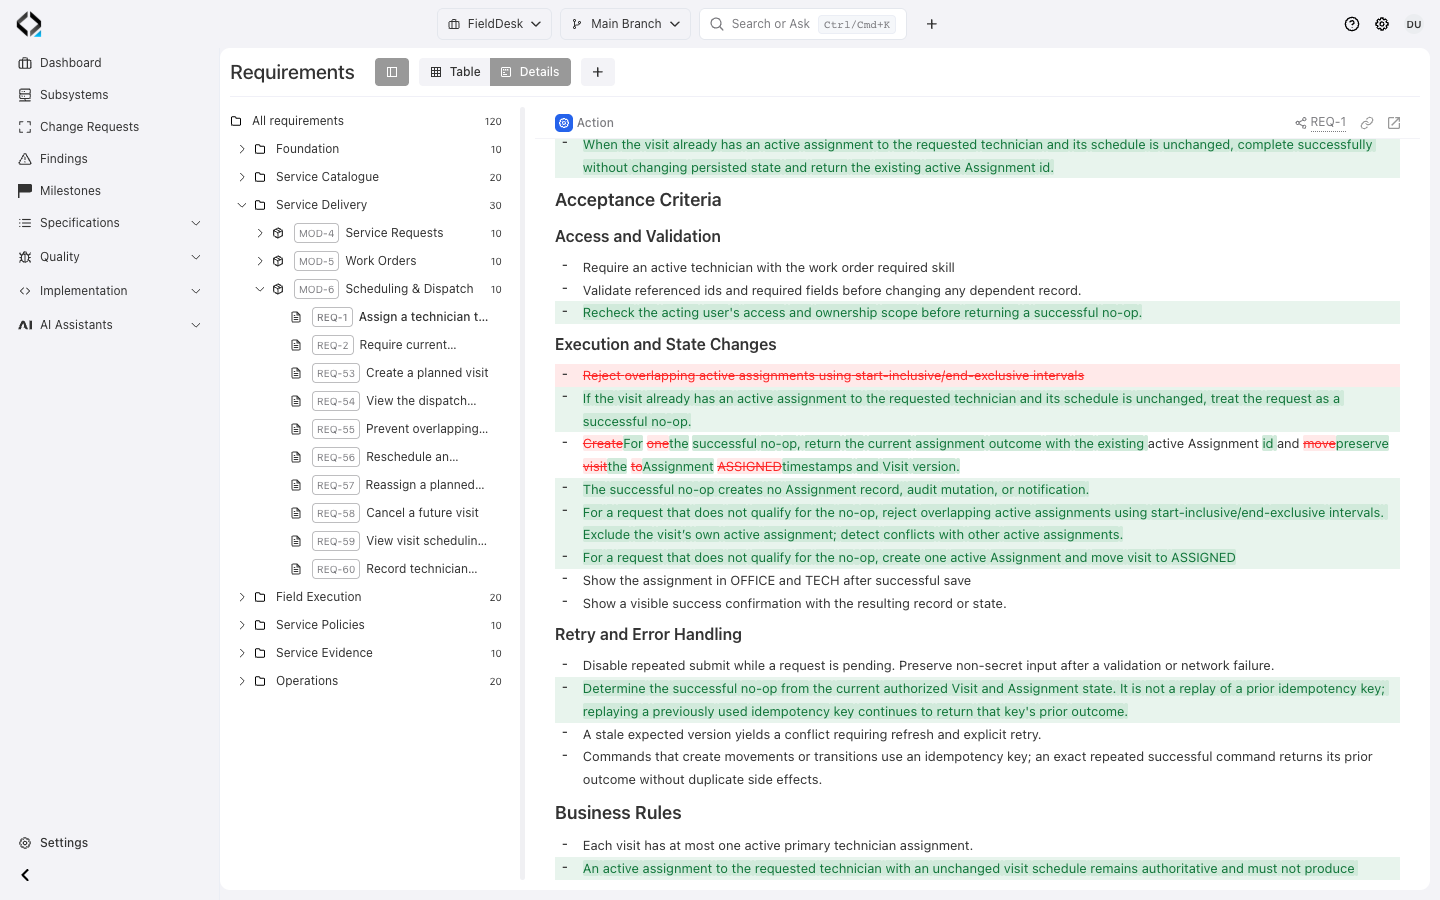Open the settings gear in top bar

click(1382, 24)
